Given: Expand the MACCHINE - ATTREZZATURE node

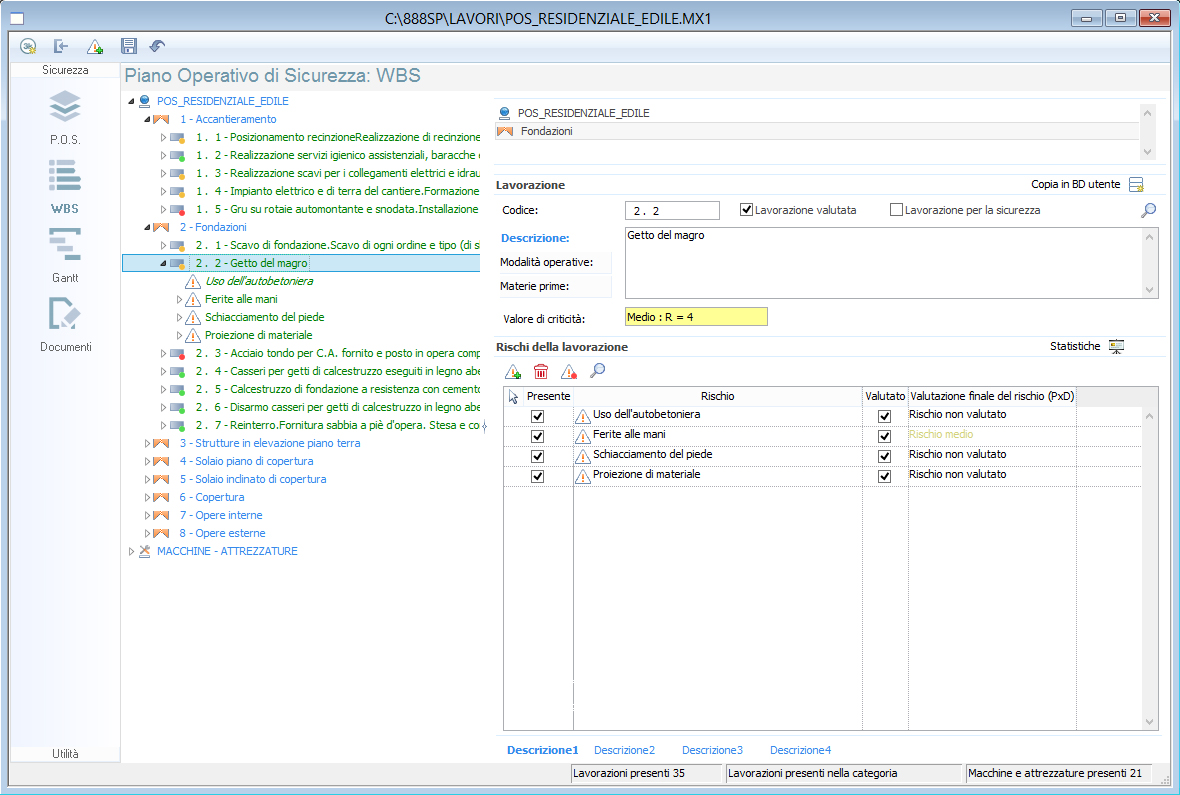Looking at the screenshot, I should click(x=132, y=552).
